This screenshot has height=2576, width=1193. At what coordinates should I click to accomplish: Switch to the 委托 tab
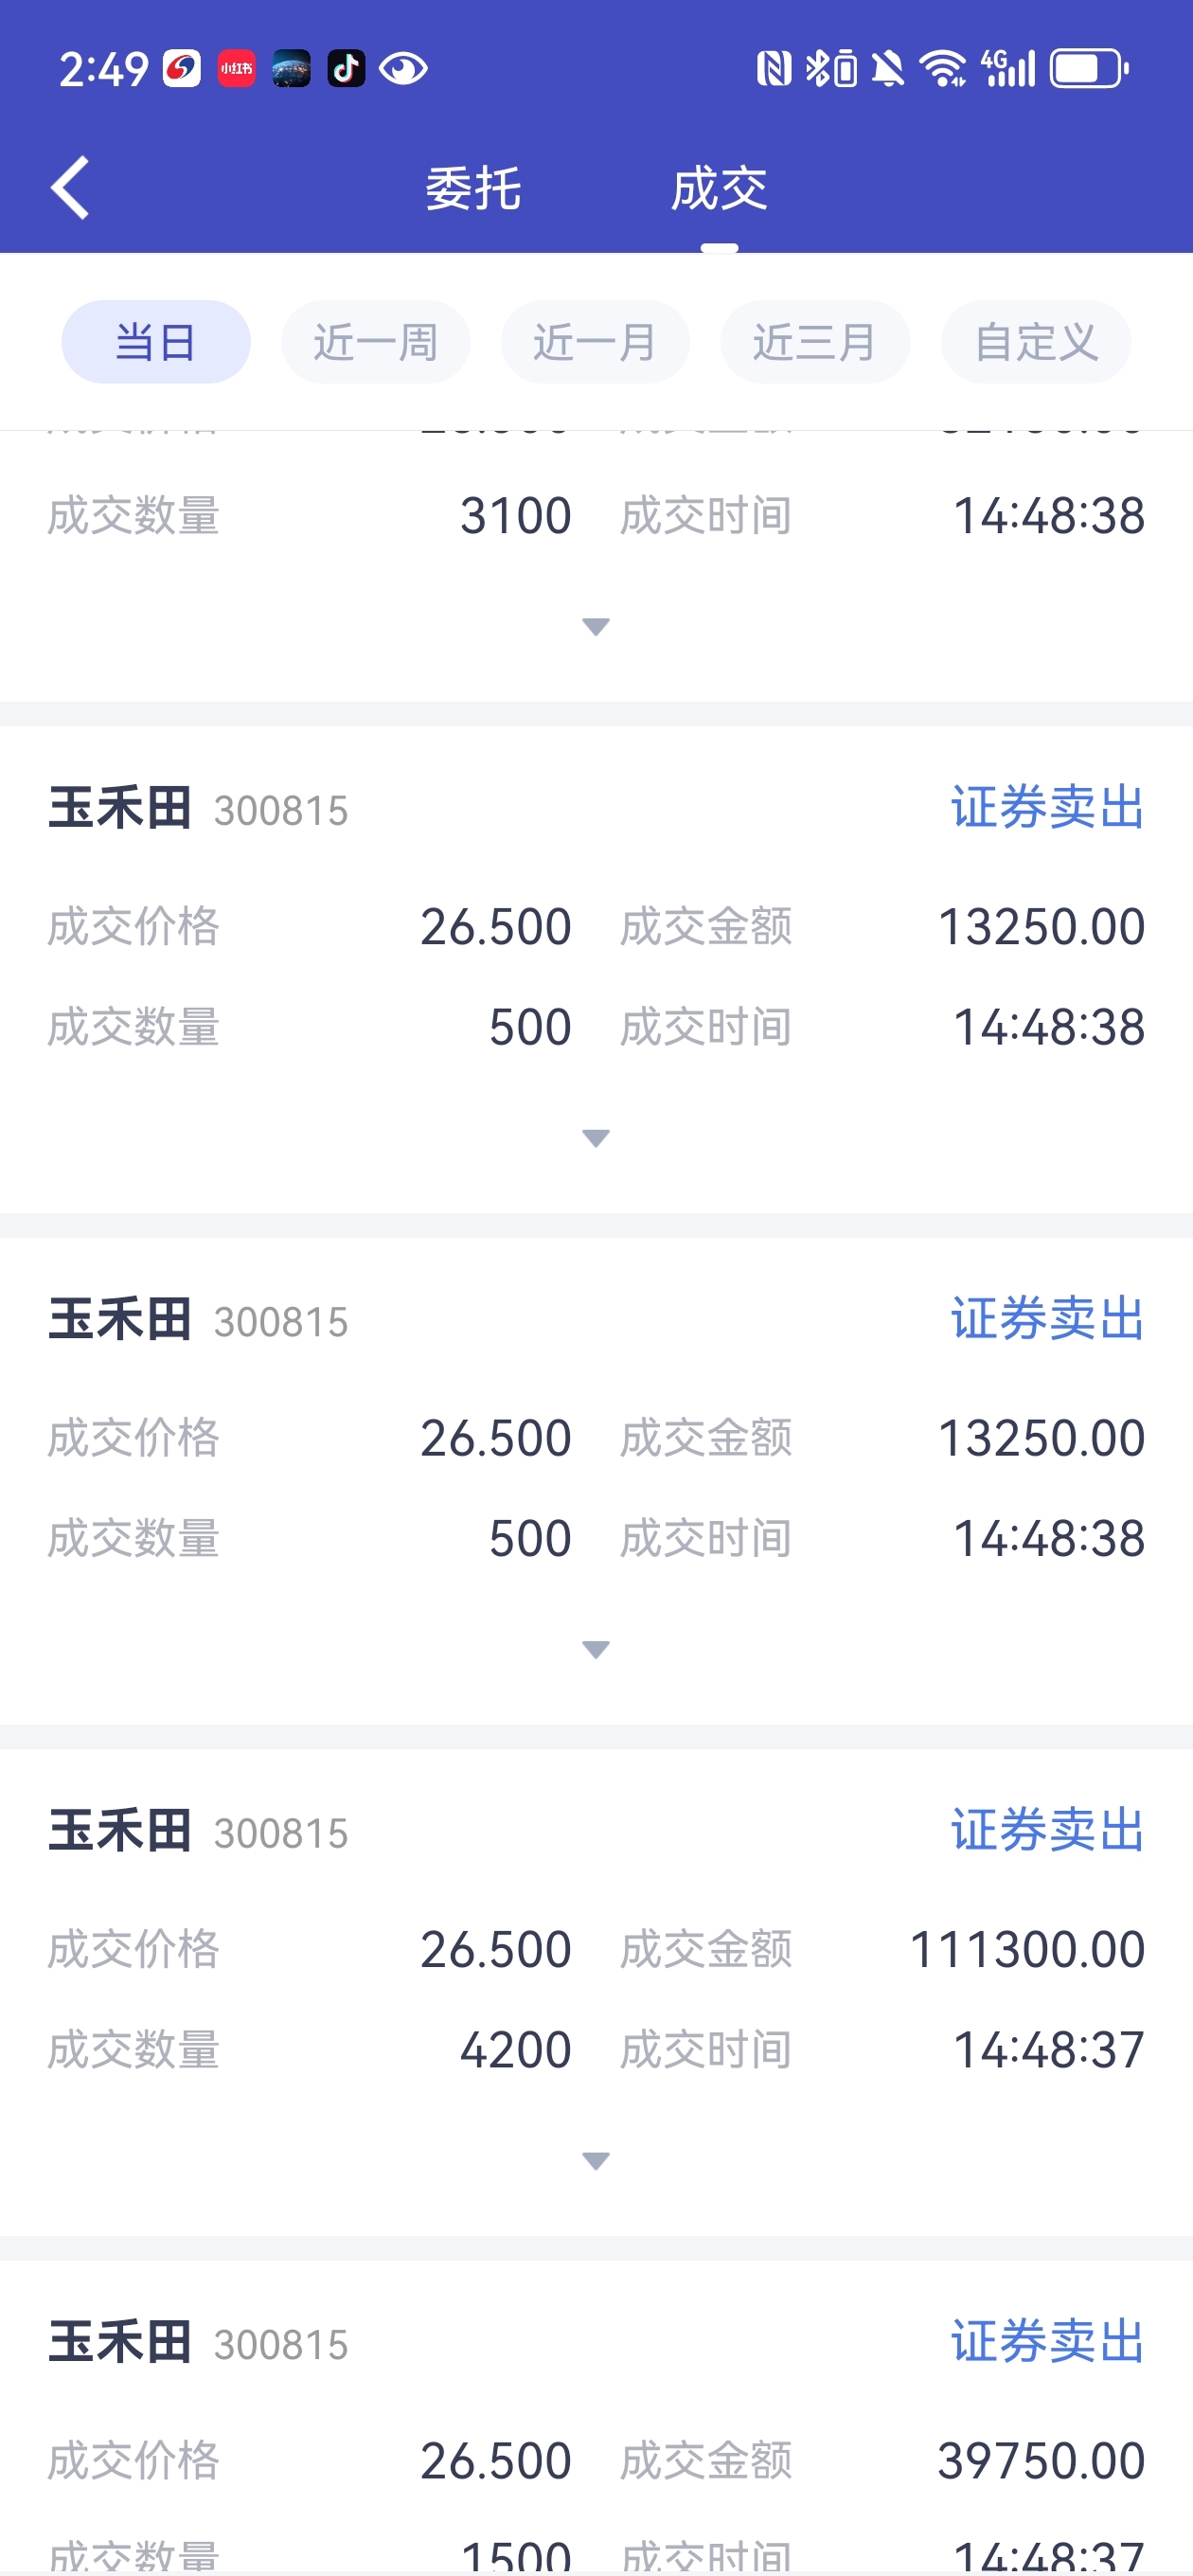(x=473, y=189)
